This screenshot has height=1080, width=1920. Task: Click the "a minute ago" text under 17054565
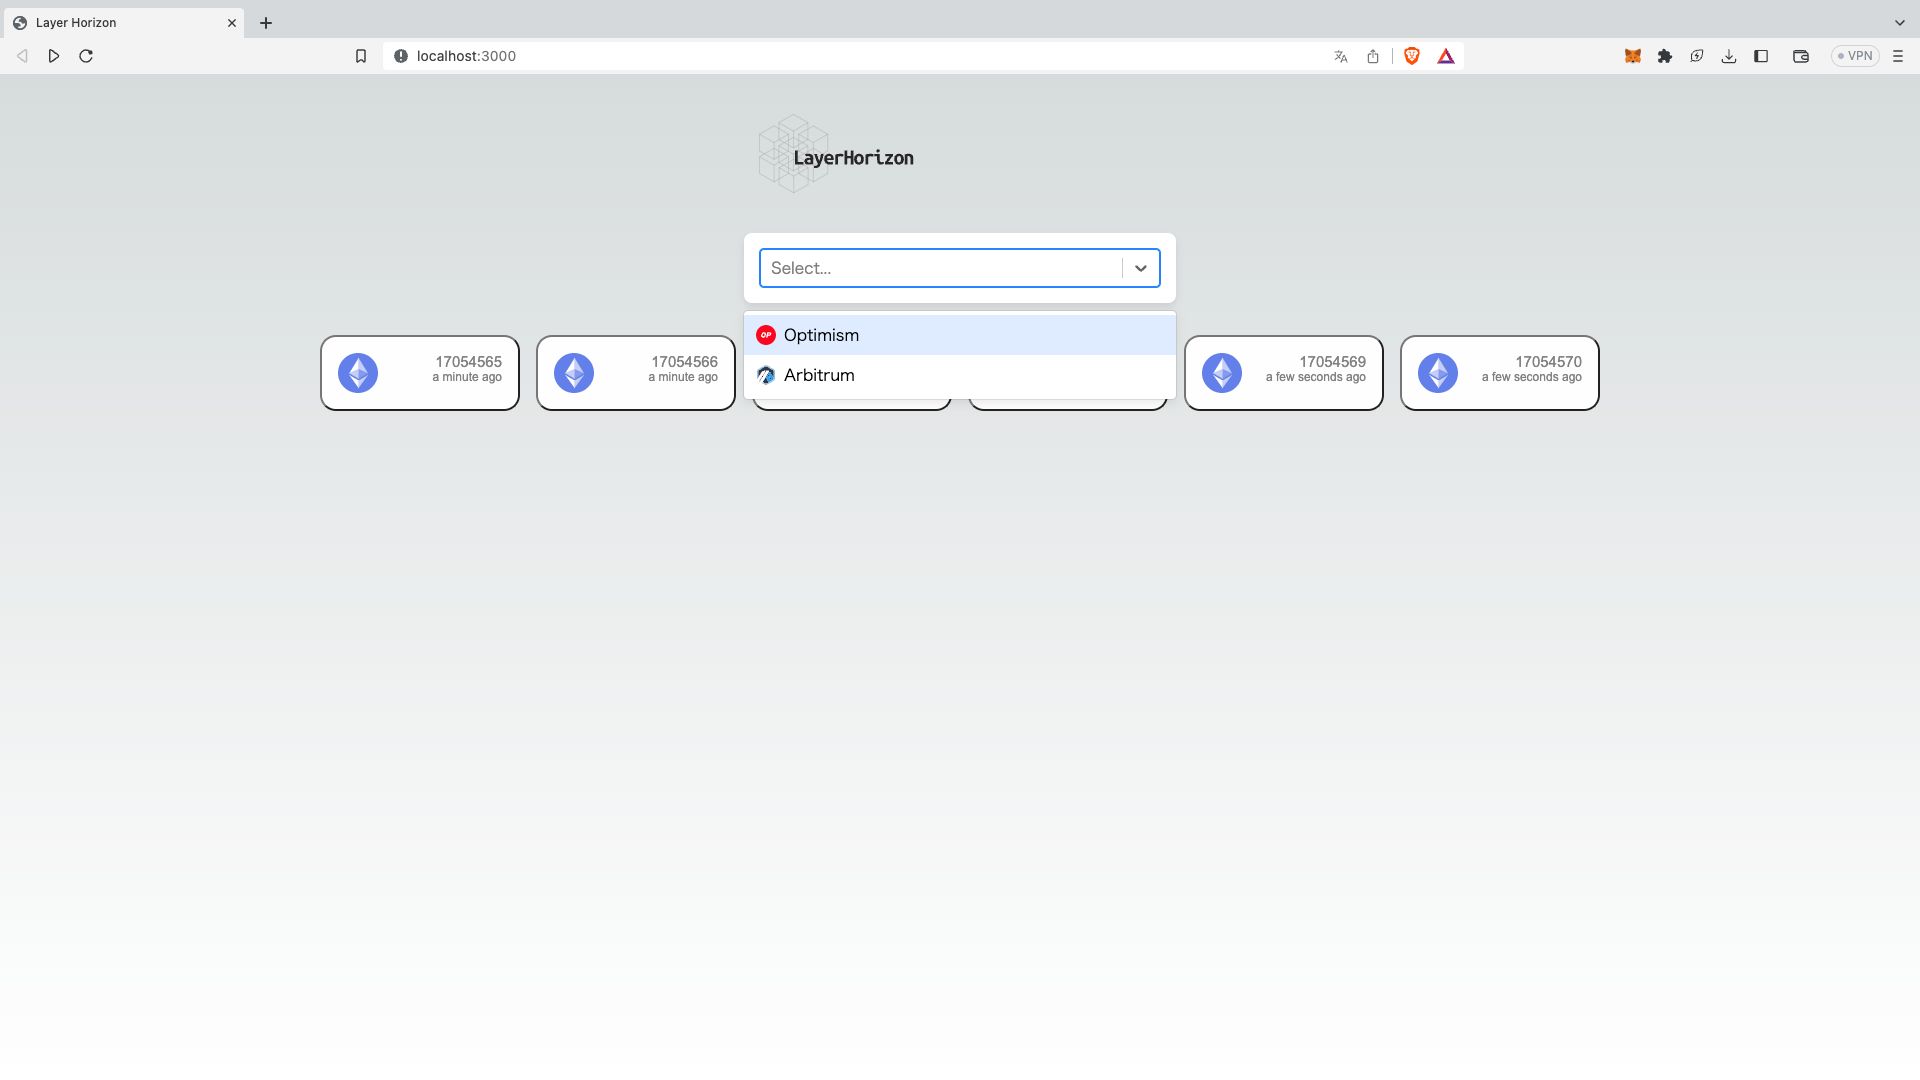pyautogui.click(x=467, y=378)
